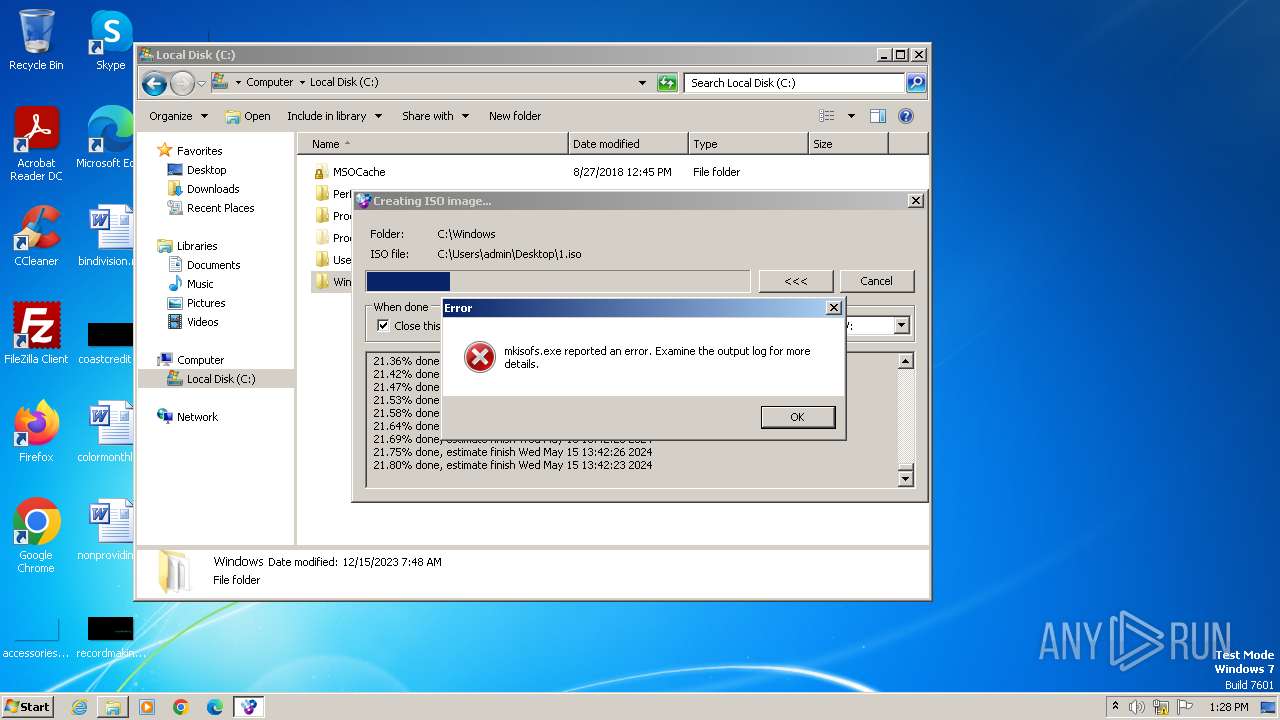Open the Organize menu
Image resolution: width=1280 pixels, height=720 pixels.
[x=178, y=116]
